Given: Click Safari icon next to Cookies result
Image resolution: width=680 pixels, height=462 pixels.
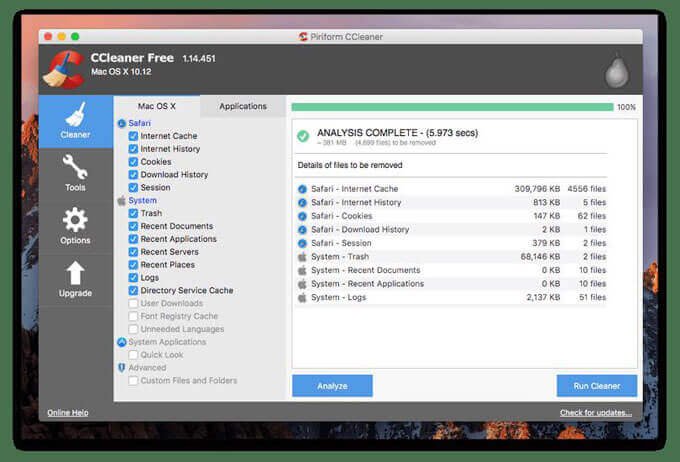Looking at the screenshot, I should point(302,216).
